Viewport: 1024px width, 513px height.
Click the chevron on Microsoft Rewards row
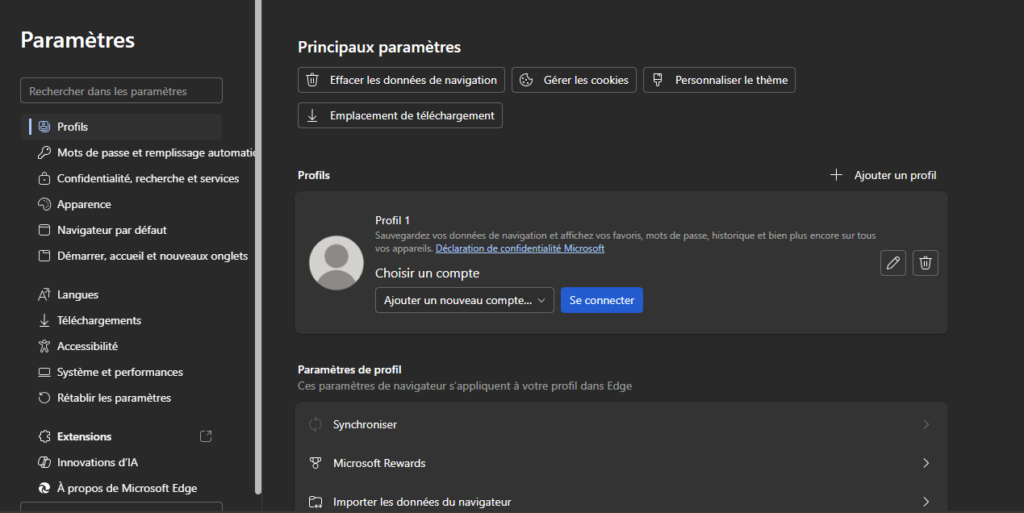tap(926, 463)
